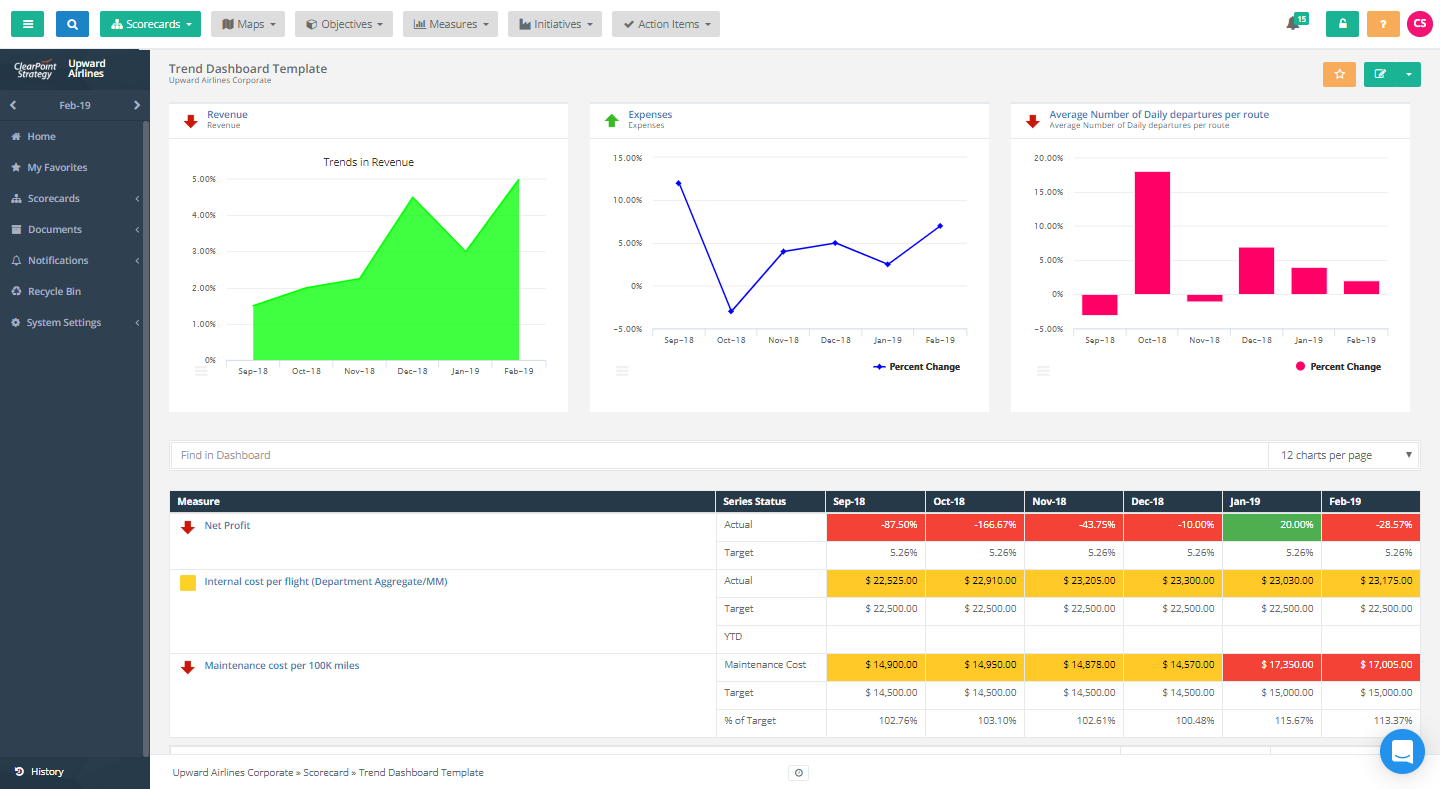Viewport: 1440px width, 789px height.
Task: Favorite the dashboard with the star icon
Action: [1339, 74]
